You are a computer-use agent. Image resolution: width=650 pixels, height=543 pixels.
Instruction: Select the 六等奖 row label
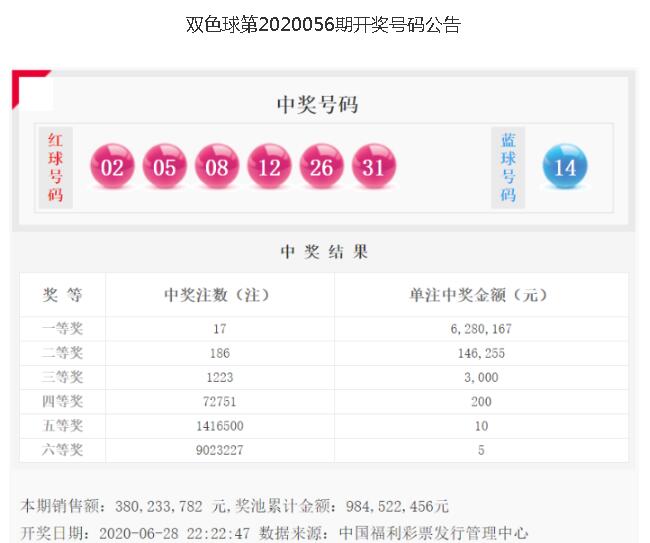pyautogui.click(x=63, y=450)
